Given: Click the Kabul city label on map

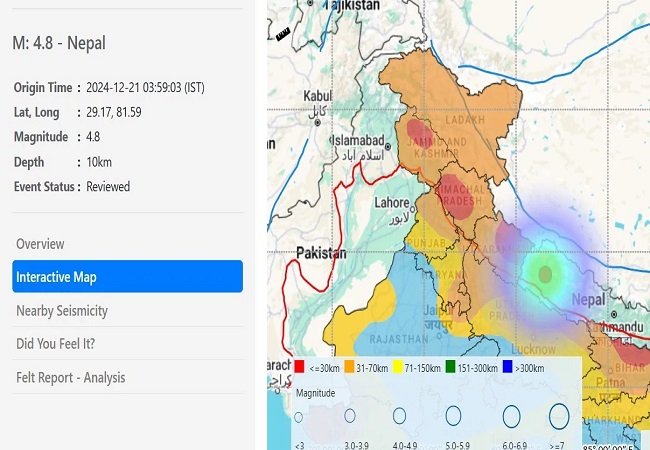Looking at the screenshot, I should coord(318,96).
